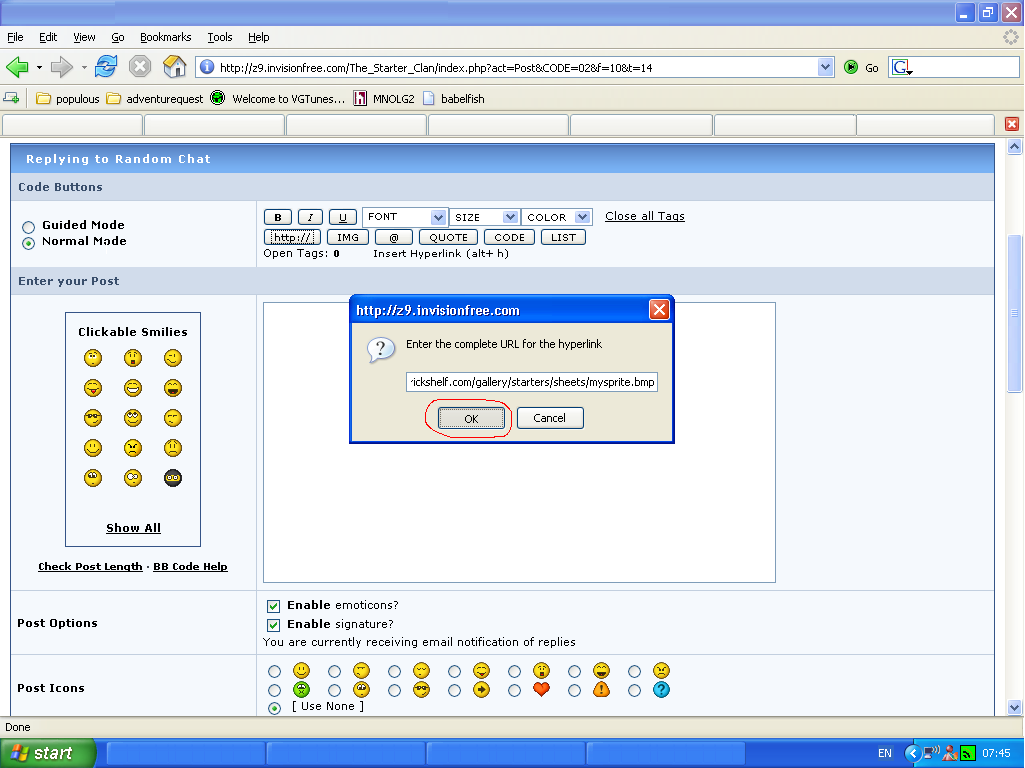Click the Check Post Length link
This screenshot has width=1025, height=768.
tap(90, 567)
